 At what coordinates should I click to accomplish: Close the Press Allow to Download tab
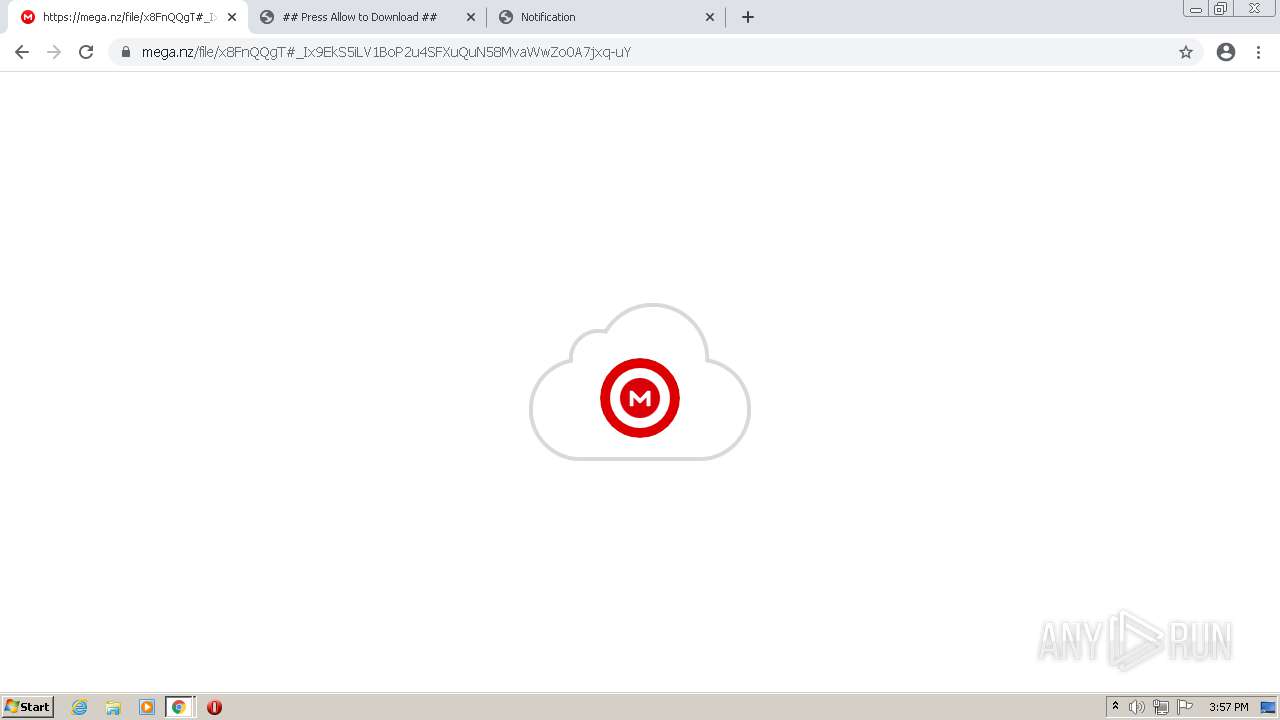471,17
